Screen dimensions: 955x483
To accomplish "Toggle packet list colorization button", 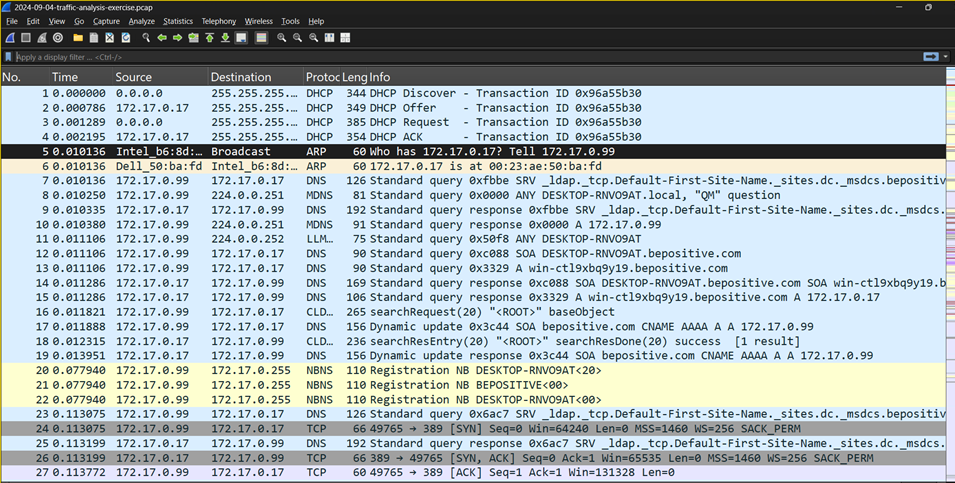I will [x=261, y=38].
